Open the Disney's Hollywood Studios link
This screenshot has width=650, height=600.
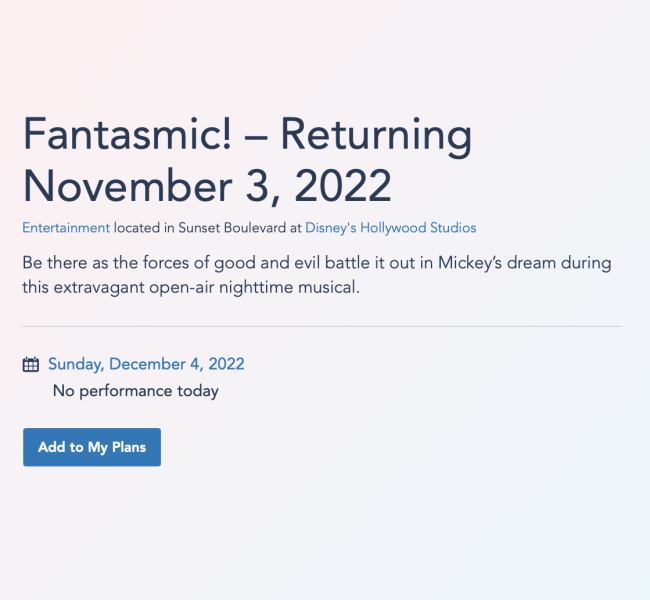pyautogui.click(x=391, y=228)
